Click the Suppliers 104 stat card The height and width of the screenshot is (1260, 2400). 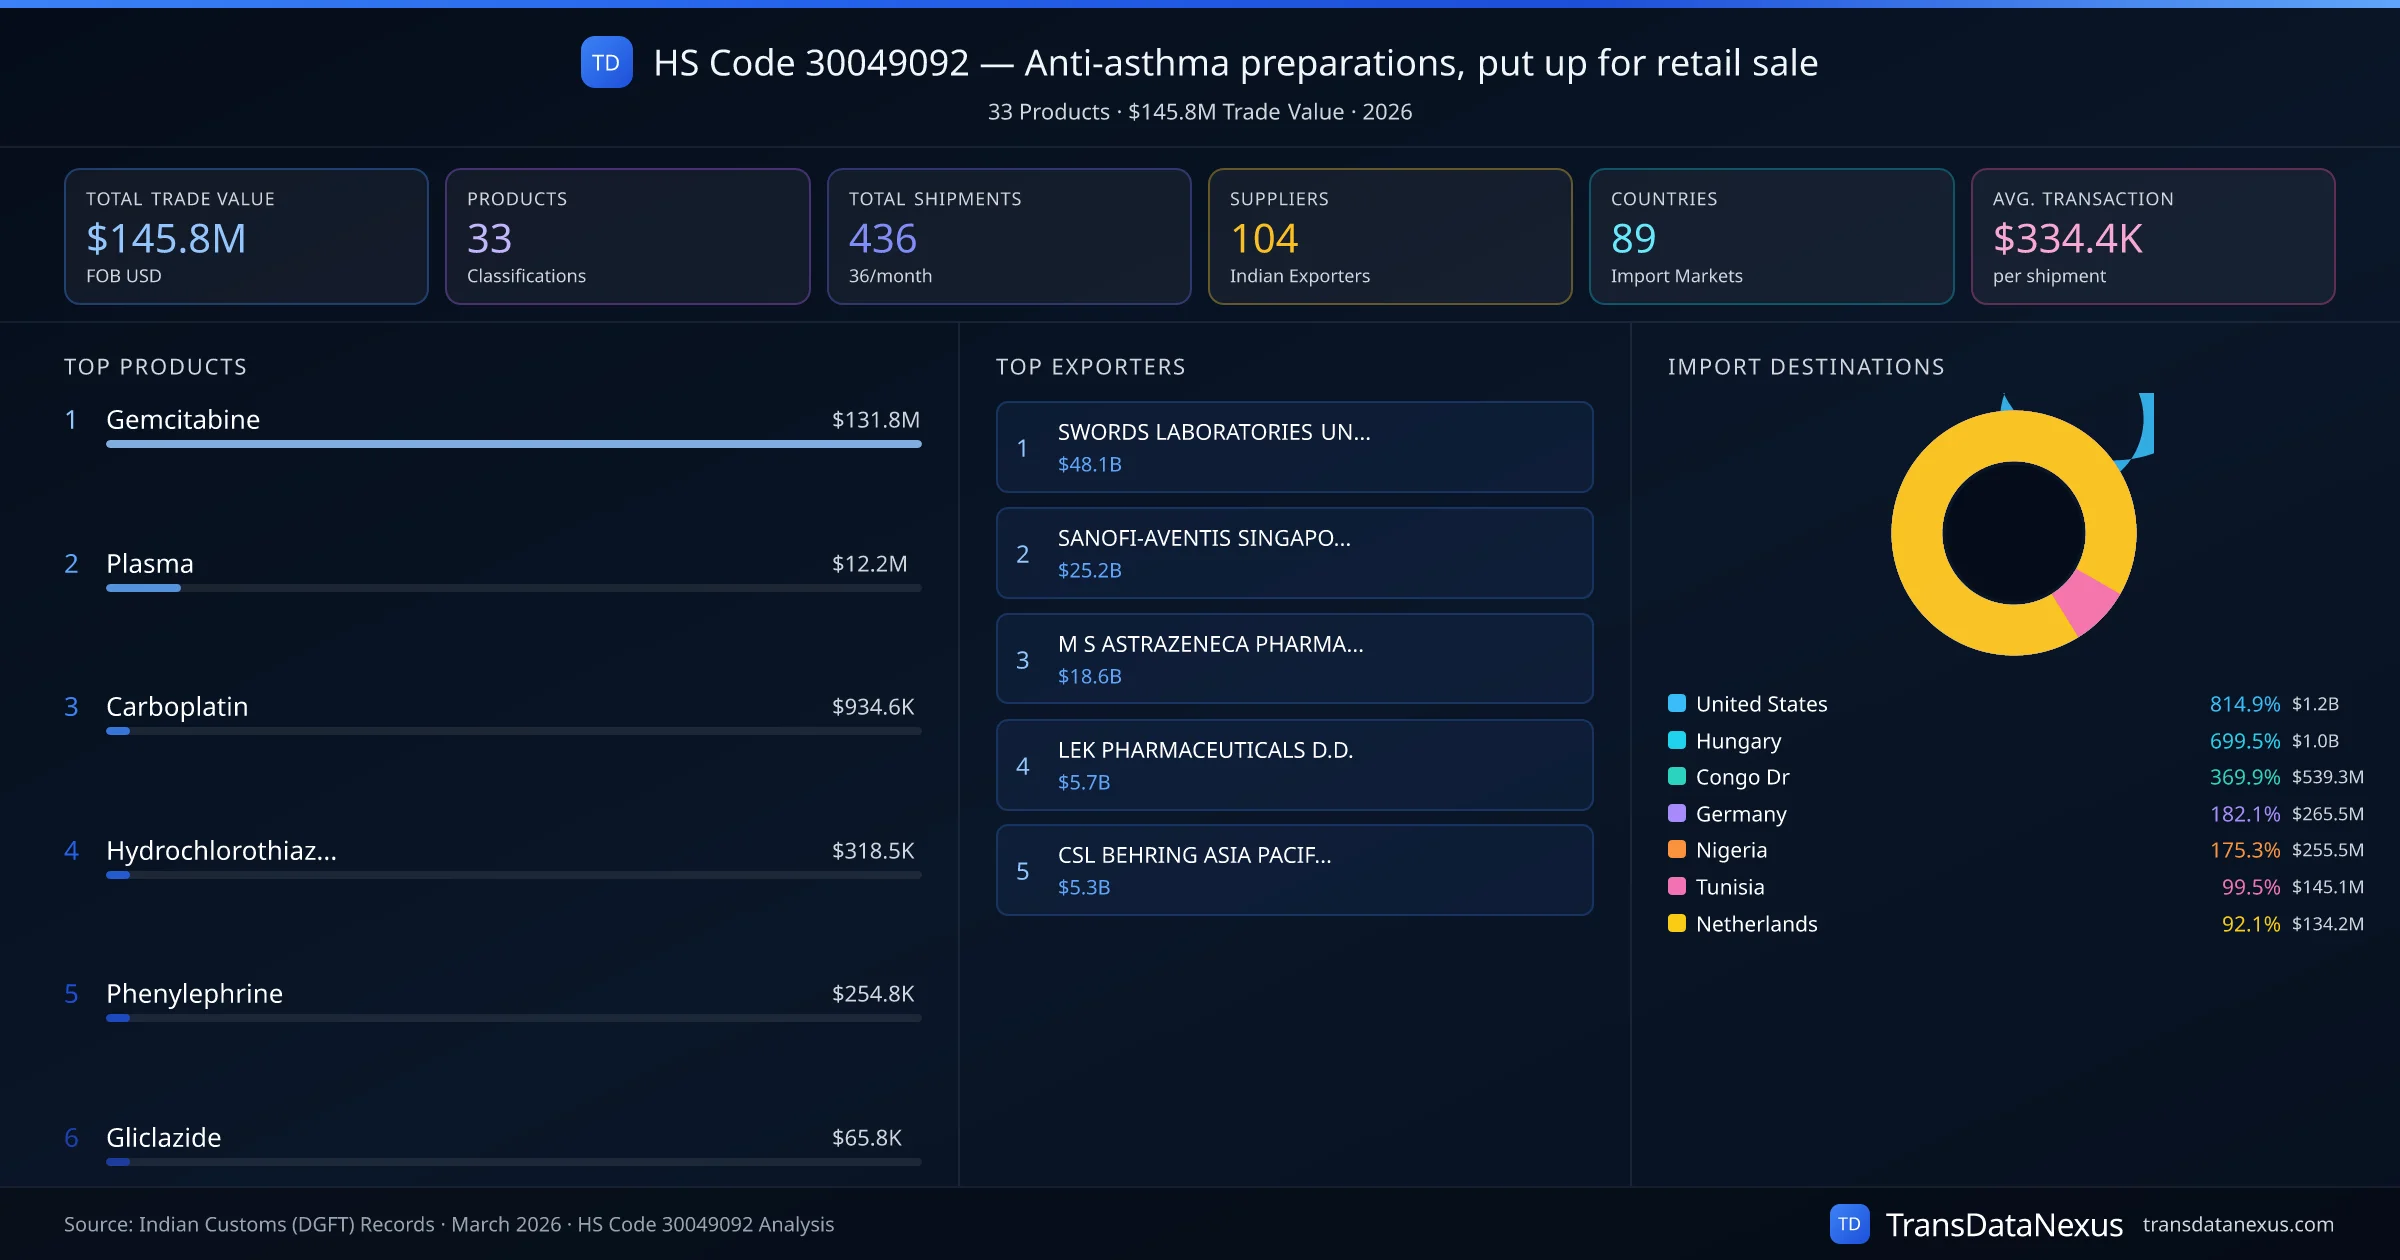point(1389,236)
